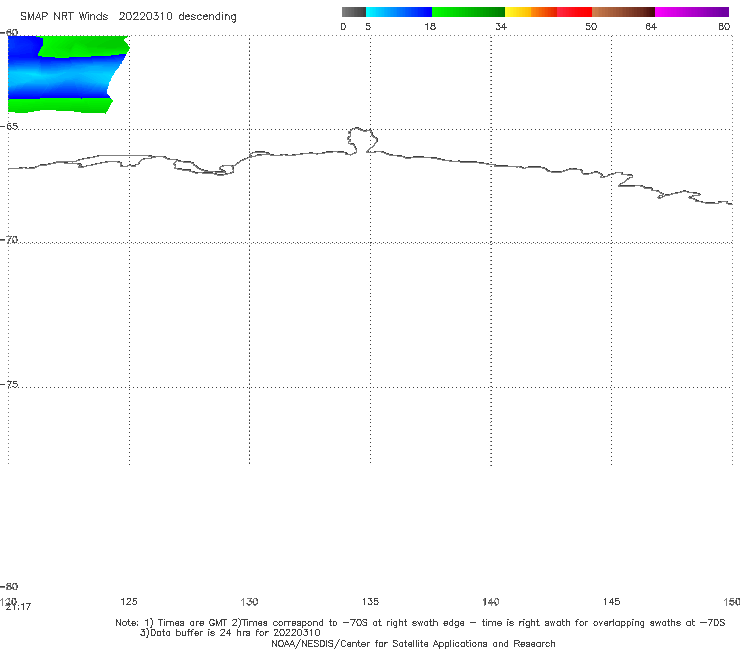Click the green 18-34 segment of color bar

pos(468,12)
